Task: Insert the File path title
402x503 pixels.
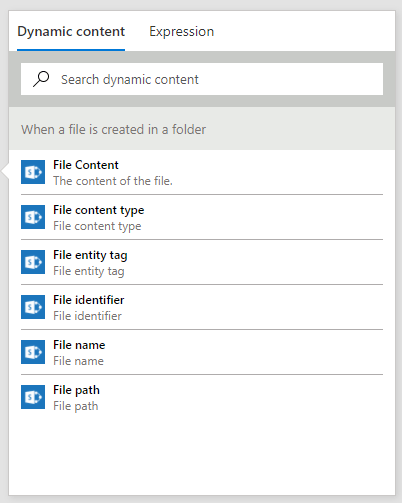Action: coord(76,390)
